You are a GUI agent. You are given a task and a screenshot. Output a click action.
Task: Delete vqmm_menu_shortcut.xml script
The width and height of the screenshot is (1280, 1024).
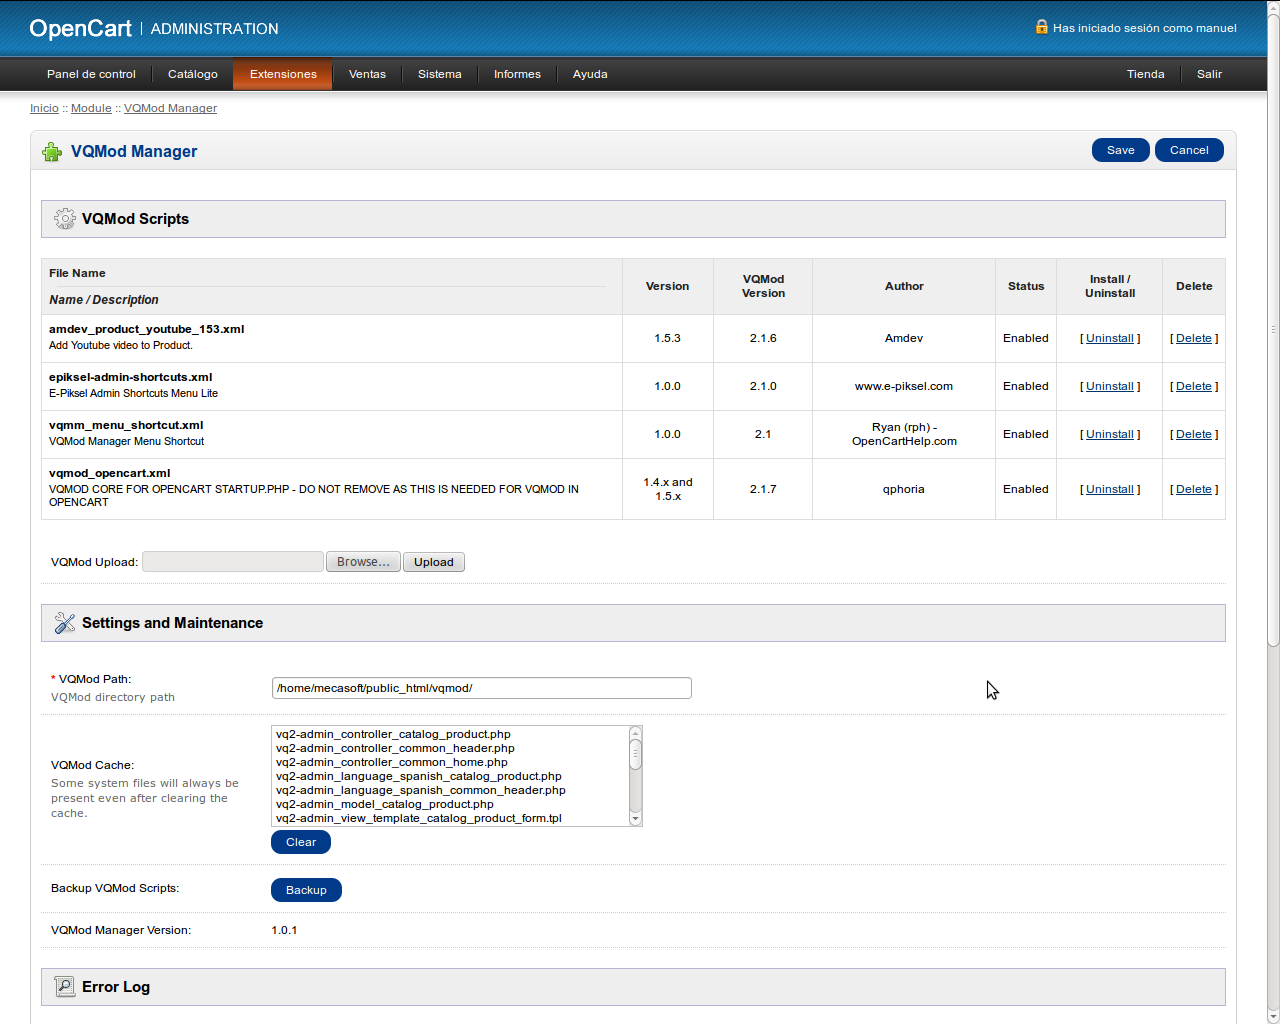tap(1194, 434)
